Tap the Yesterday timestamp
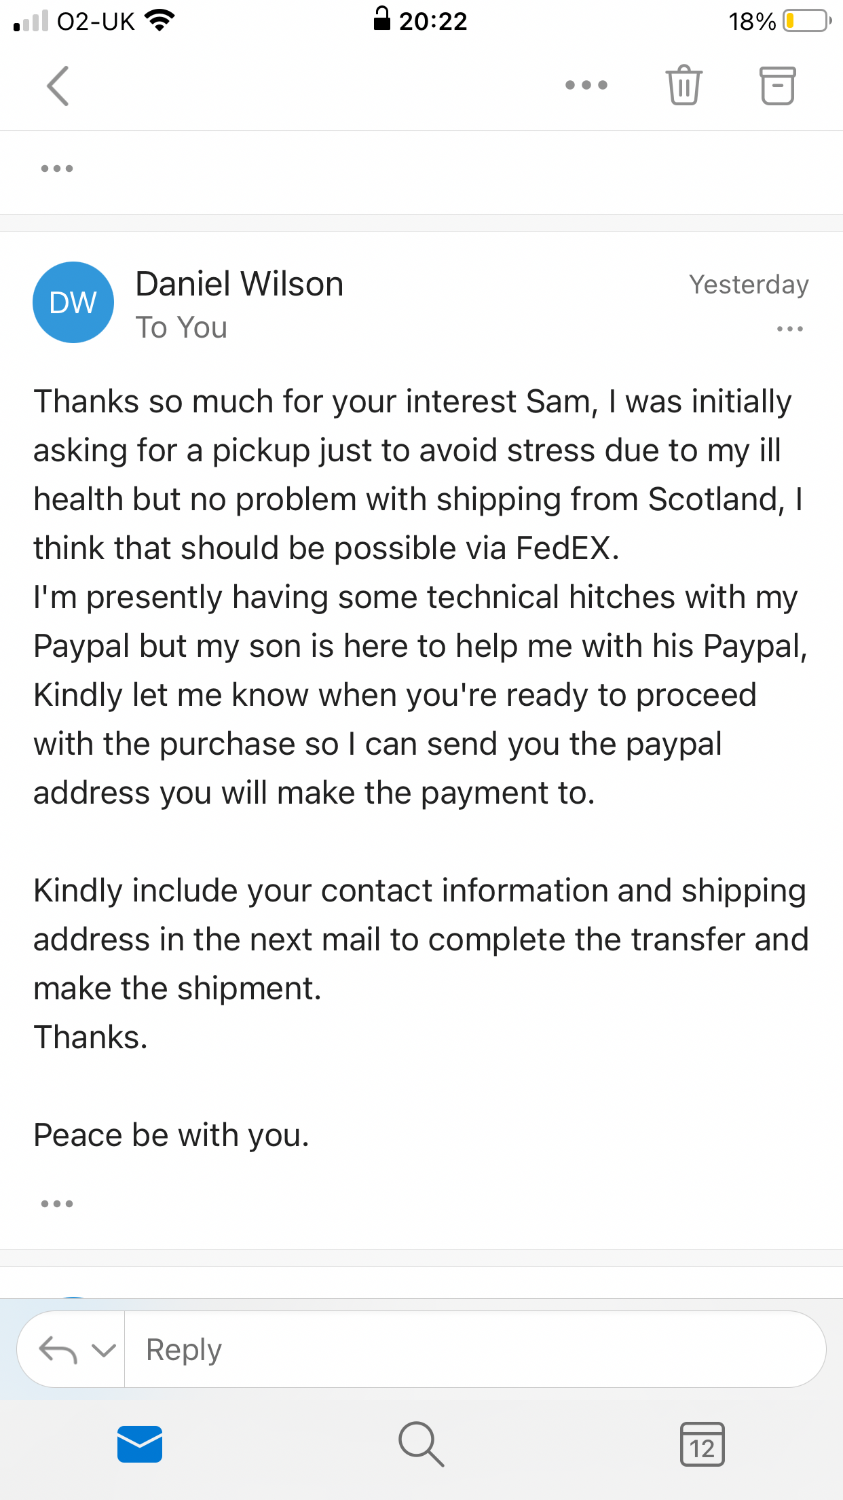 (x=748, y=285)
